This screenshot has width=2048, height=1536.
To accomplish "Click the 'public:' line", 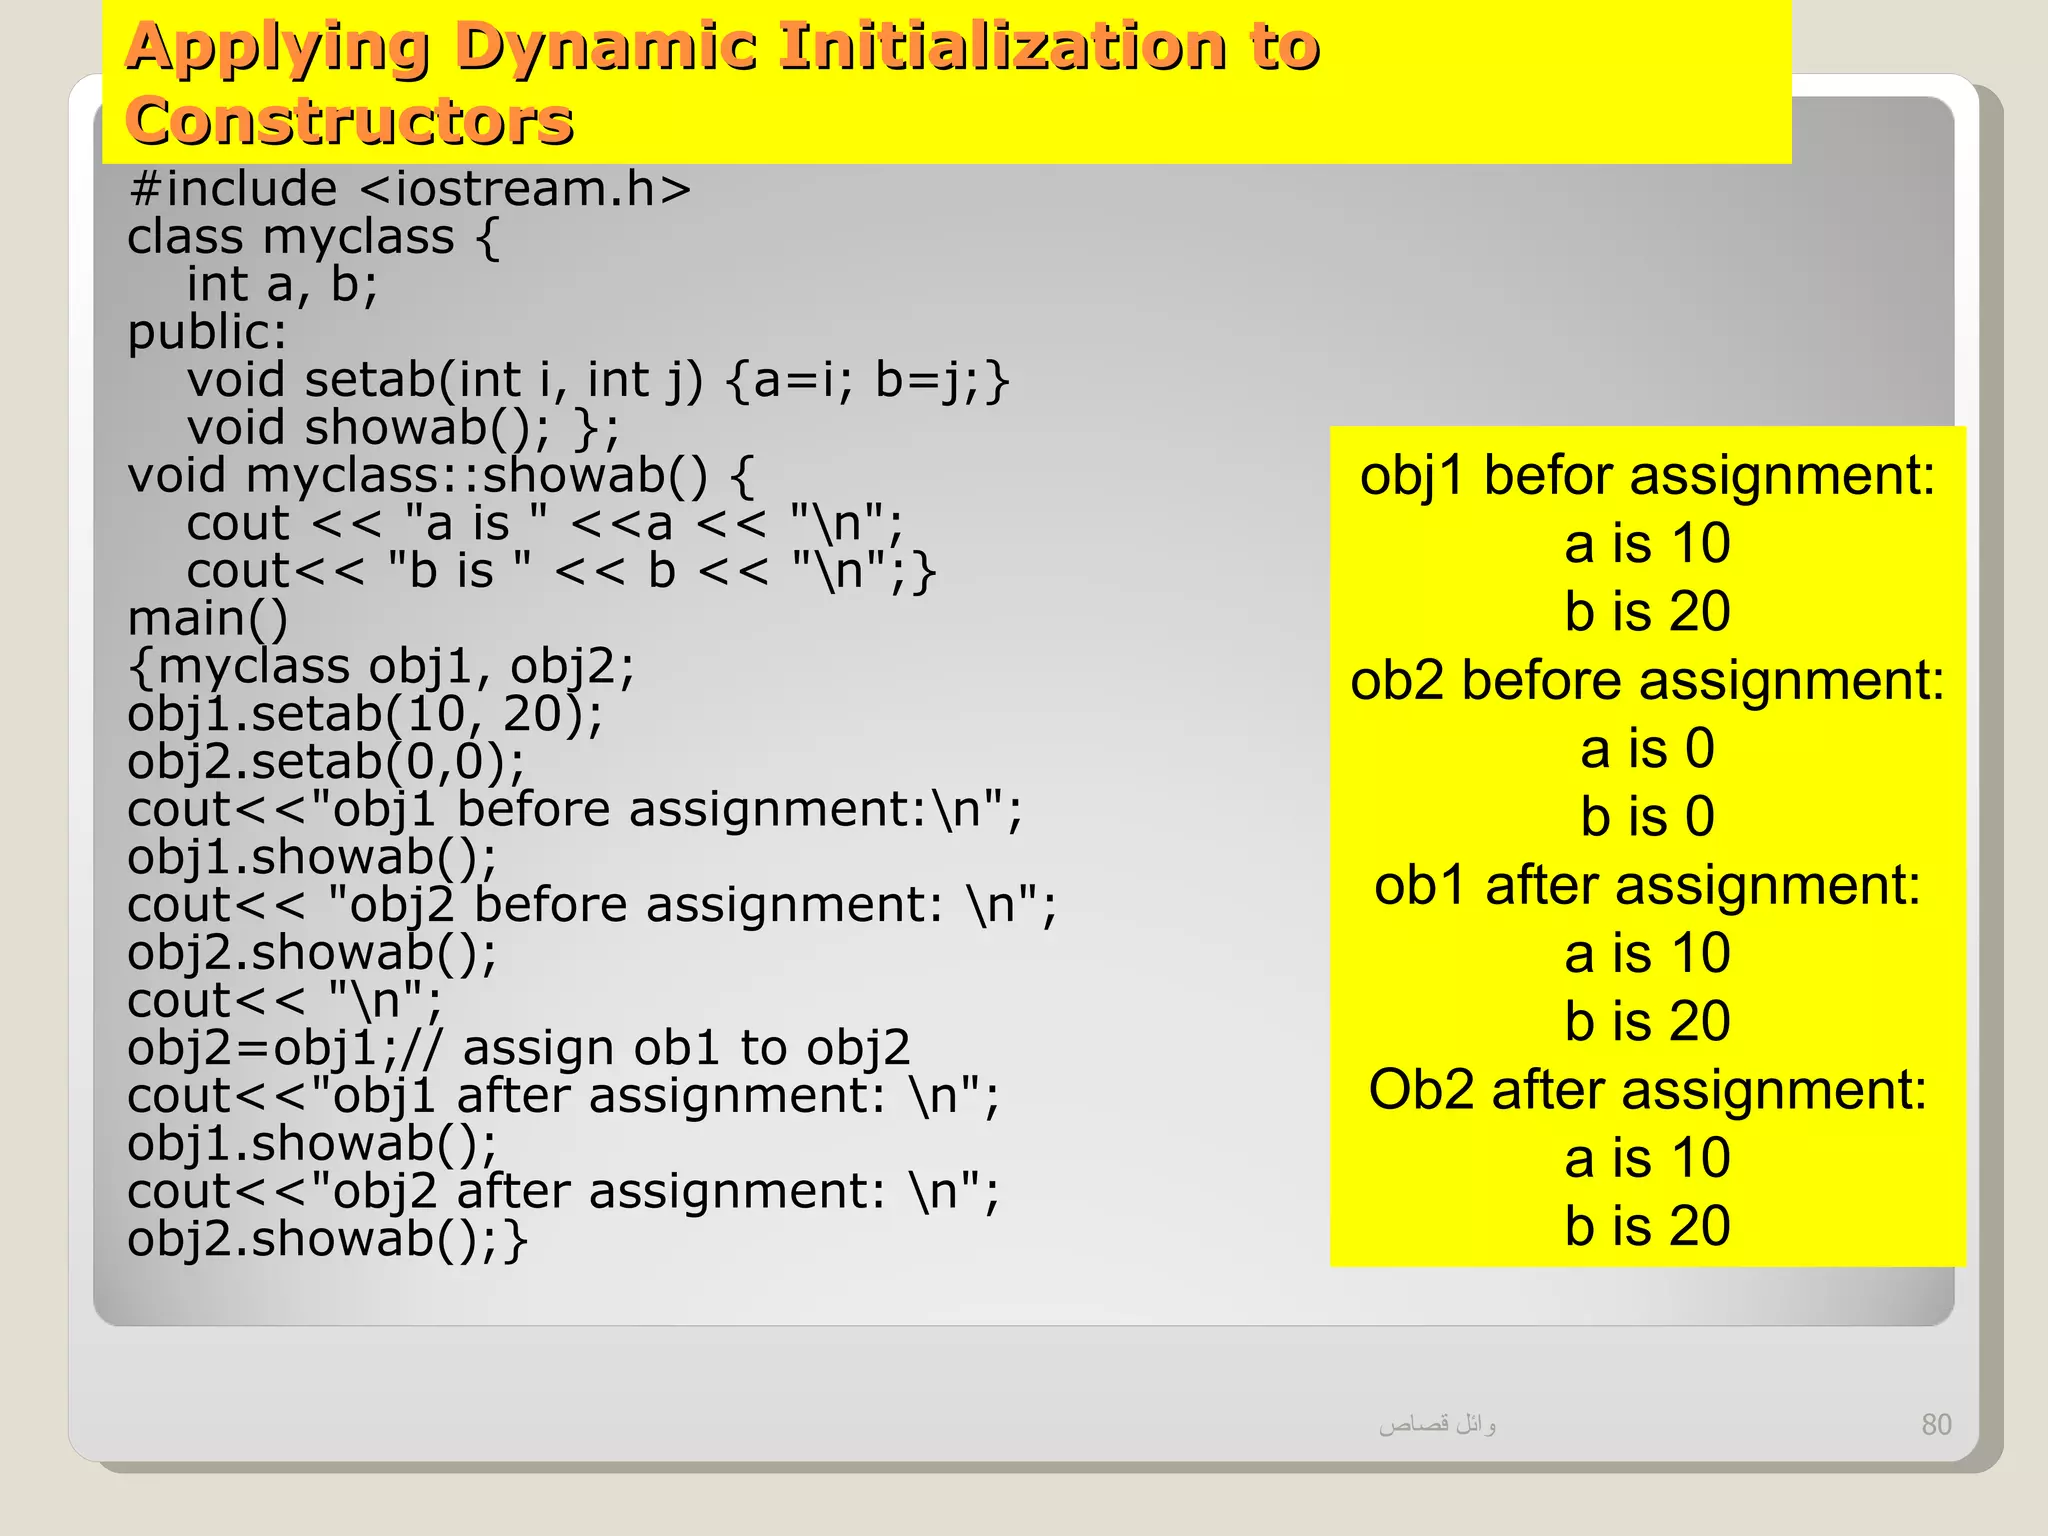I will click(207, 333).
